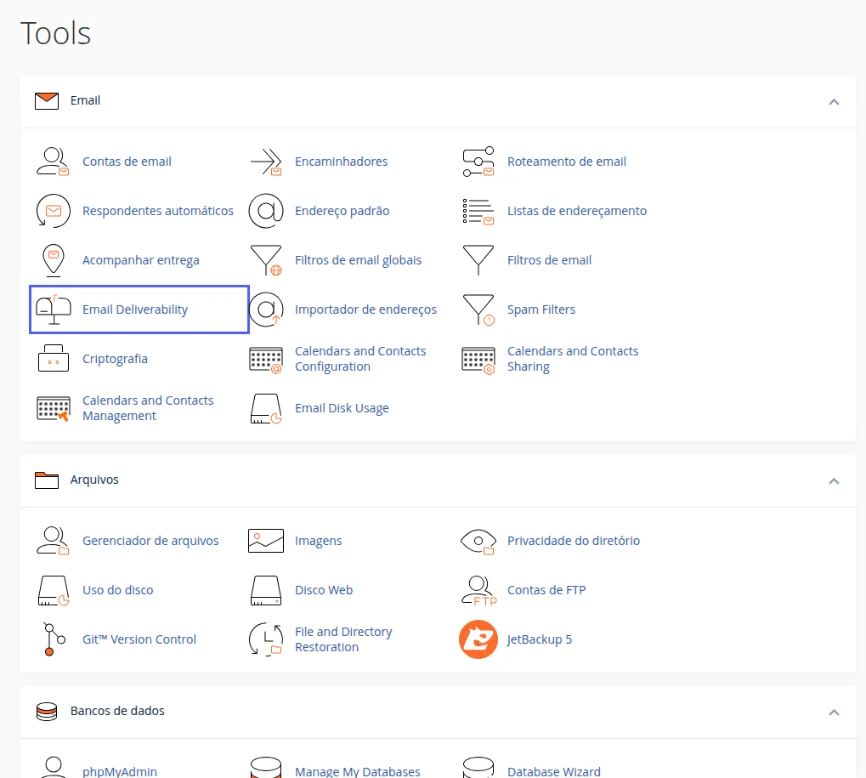Click the Spam Filters funnel icon
Image resolution: width=866 pixels, height=778 pixels.
pyautogui.click(x=478, y=310)
